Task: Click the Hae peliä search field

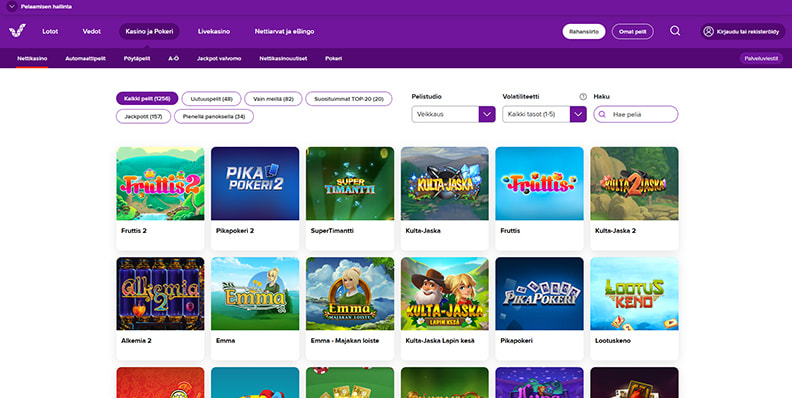Action: click(636, 114)
